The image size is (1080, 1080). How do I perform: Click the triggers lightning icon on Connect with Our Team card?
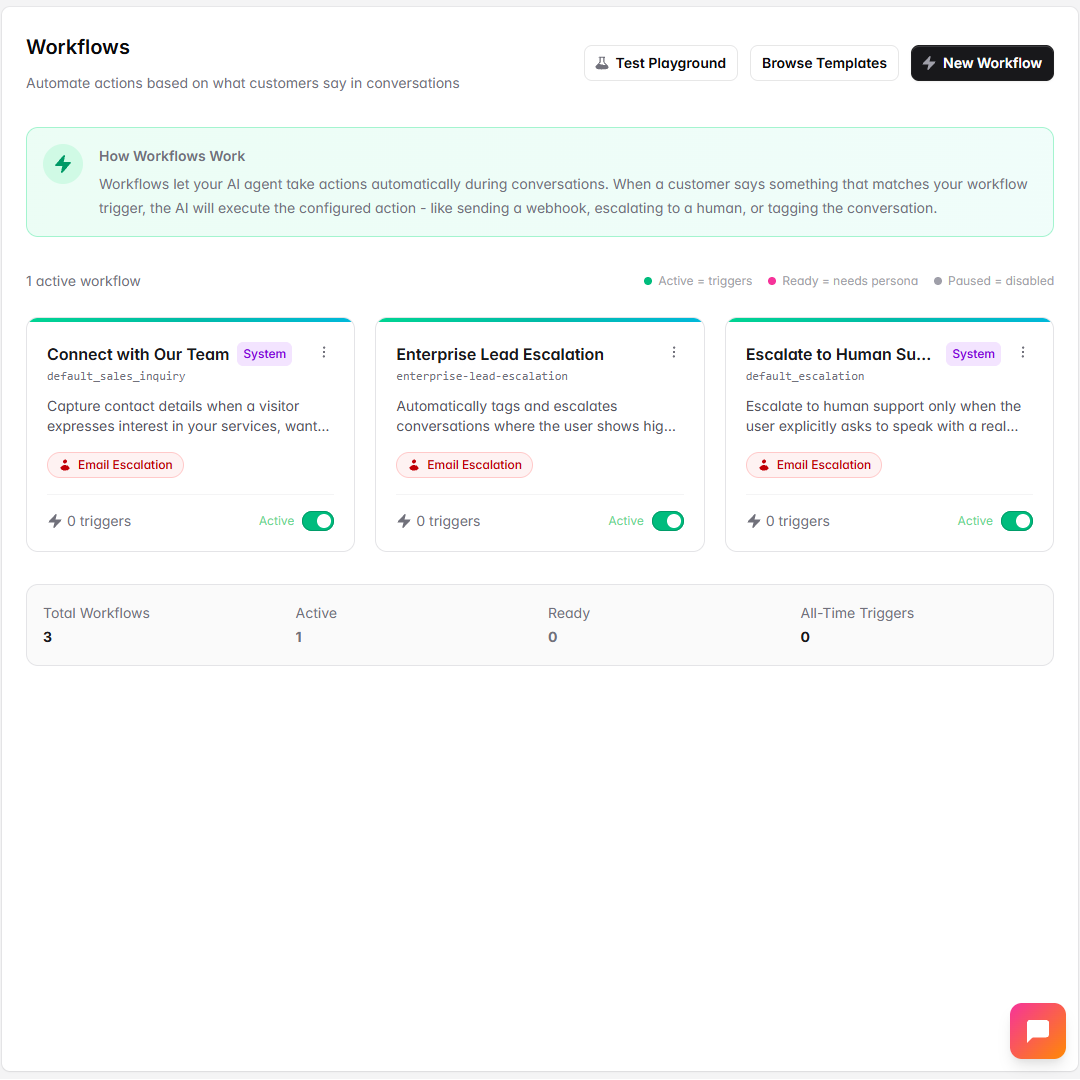pyautogui.click(x=55, y=520)
